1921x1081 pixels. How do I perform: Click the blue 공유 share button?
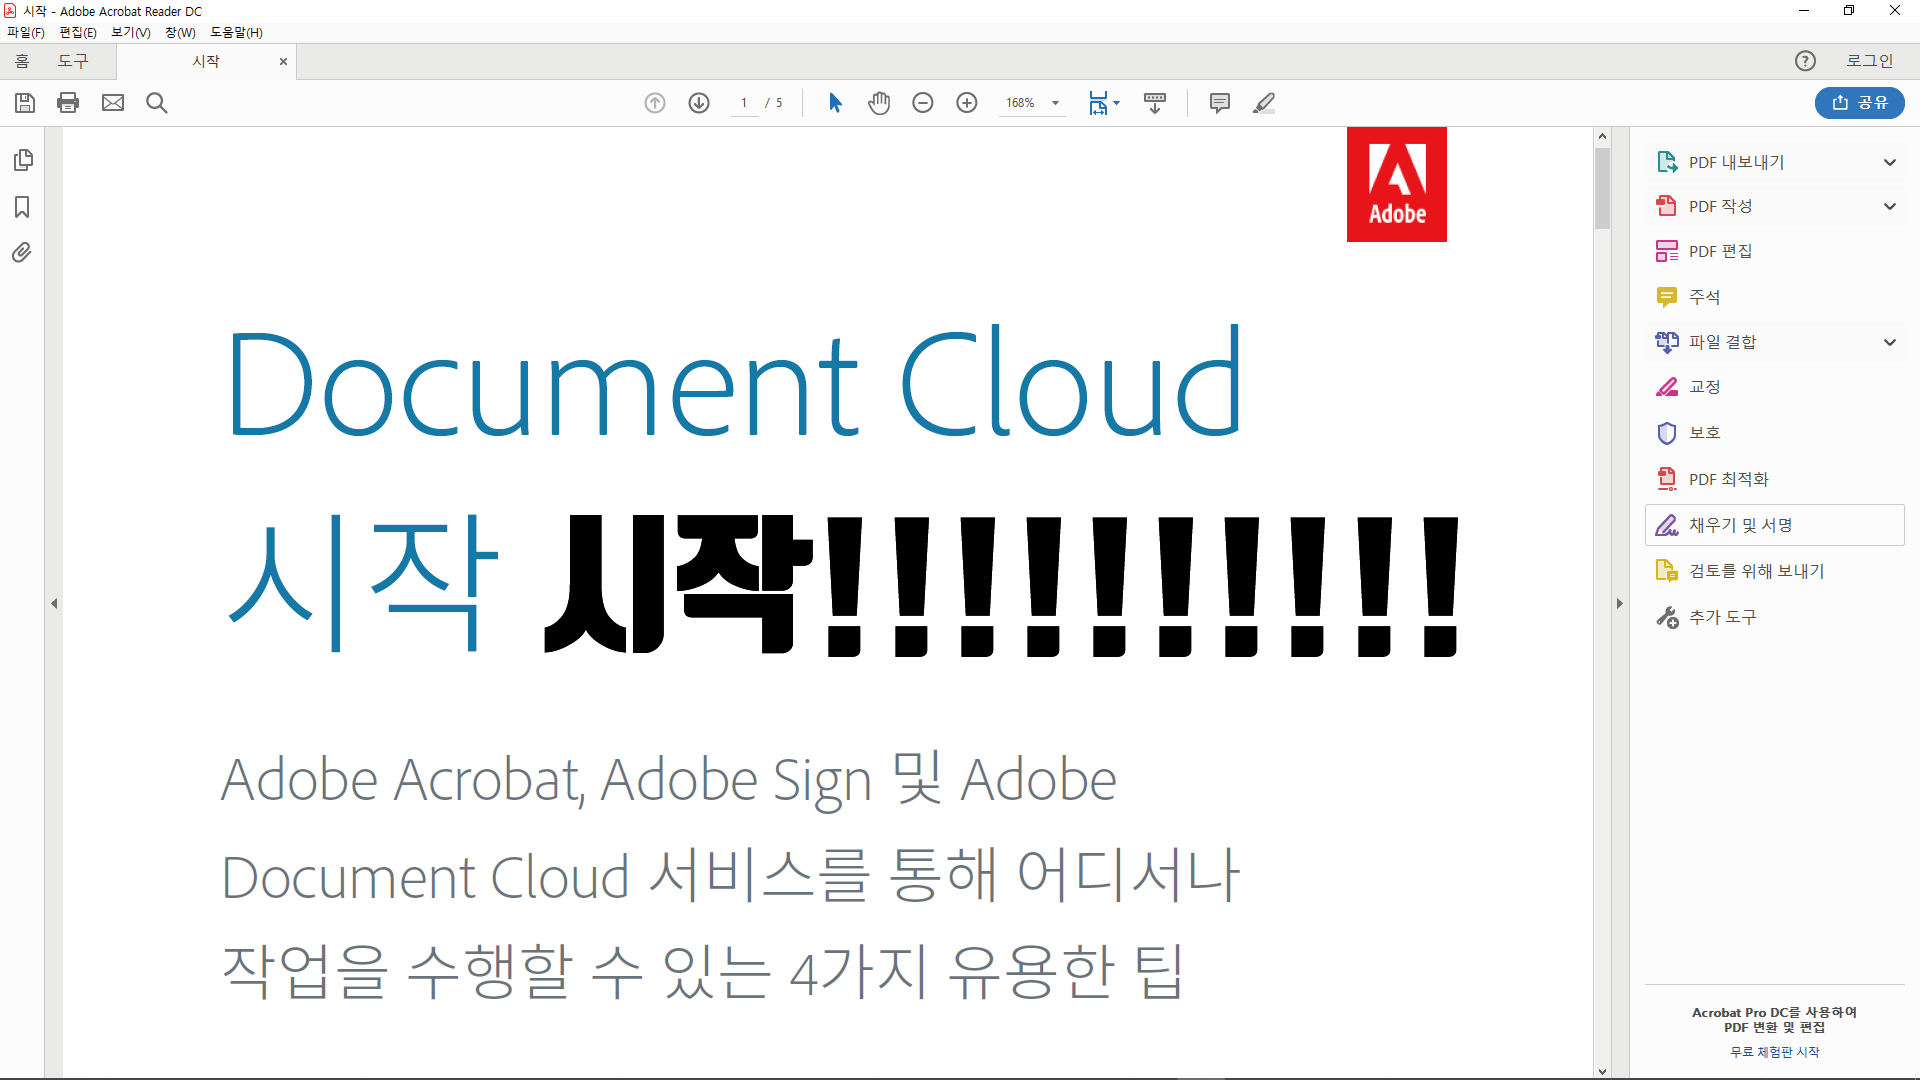(x=1859, y=103)
